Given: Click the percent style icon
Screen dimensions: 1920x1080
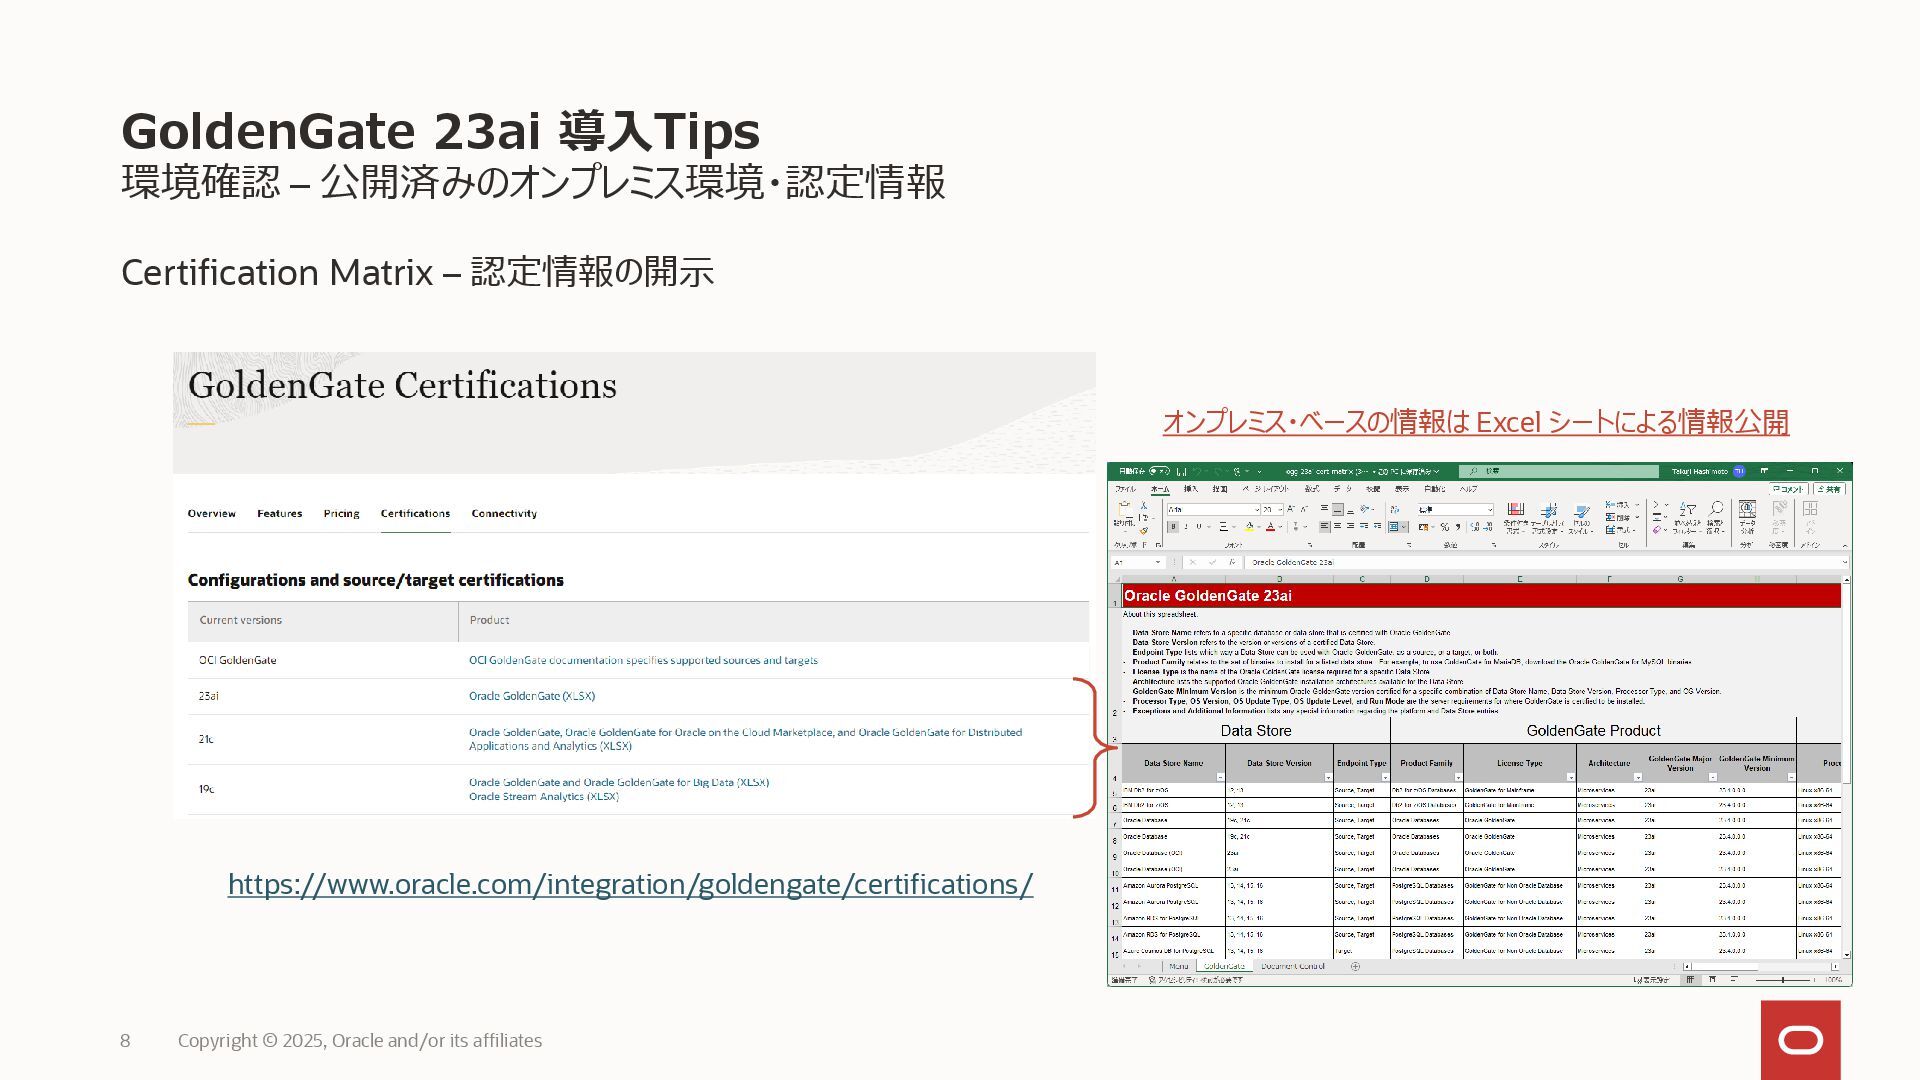Looking at the screenshot, I should 1444,527.
